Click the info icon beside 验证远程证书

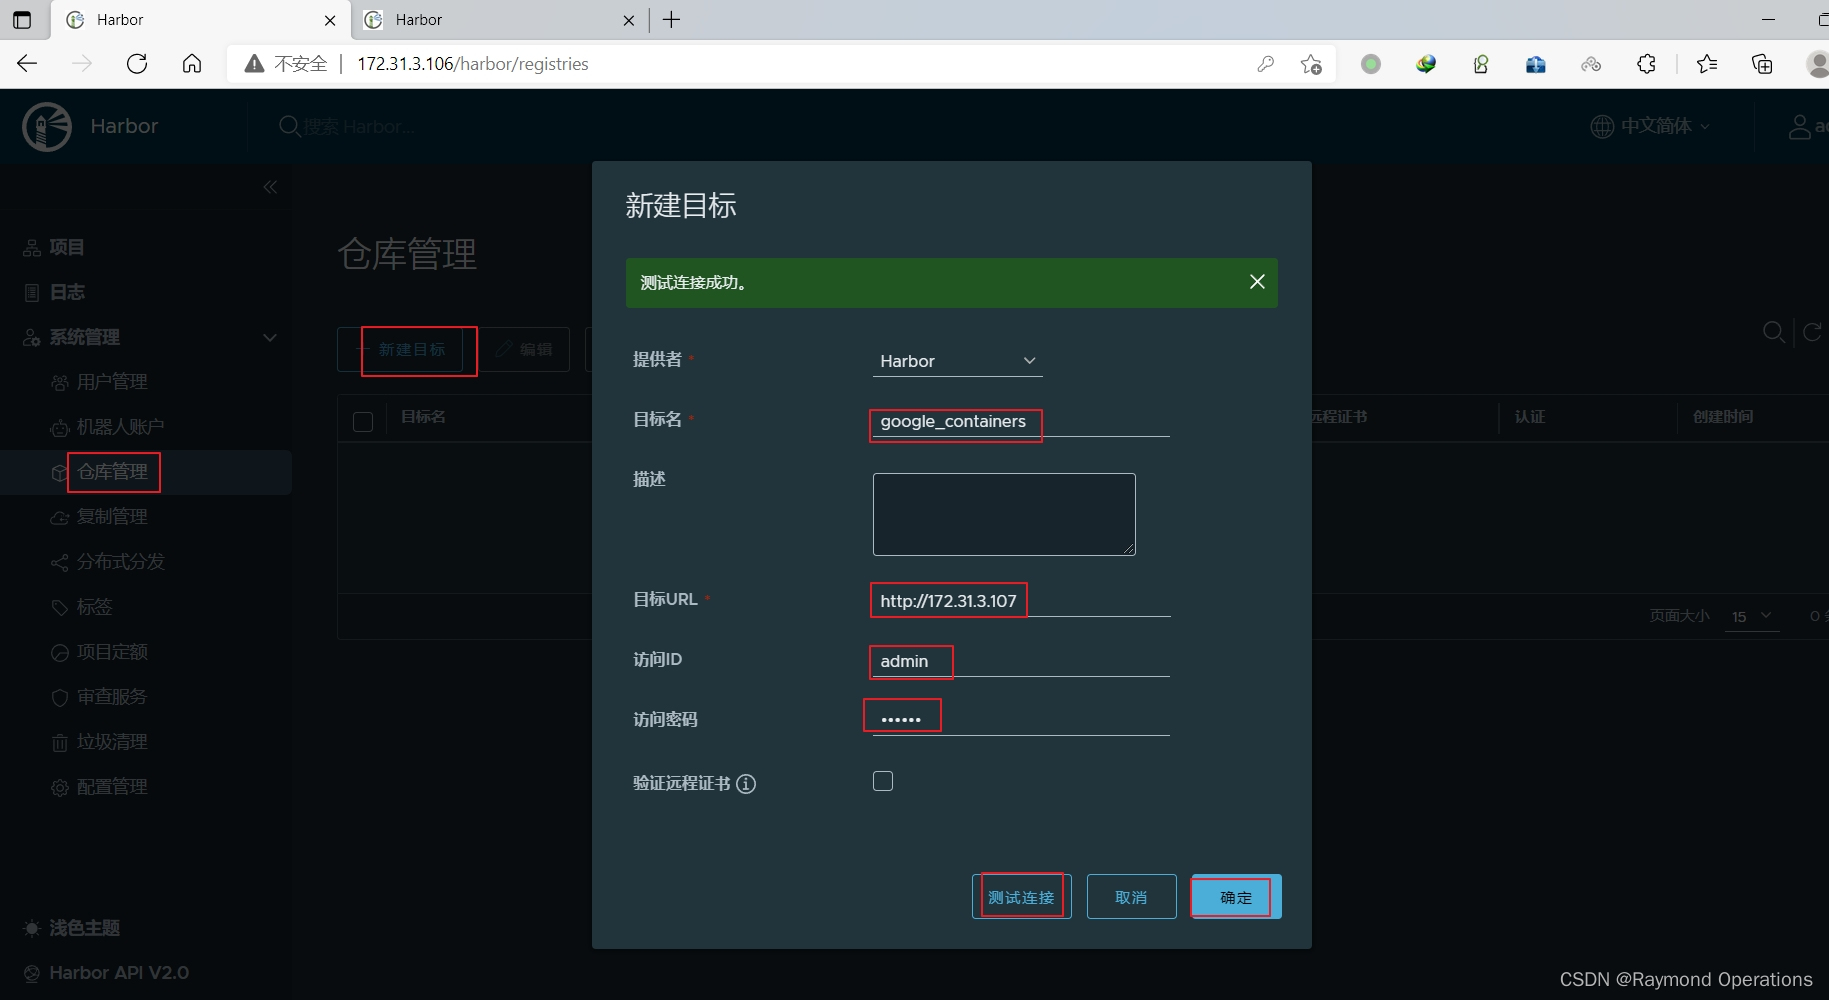tap(746, 784)
